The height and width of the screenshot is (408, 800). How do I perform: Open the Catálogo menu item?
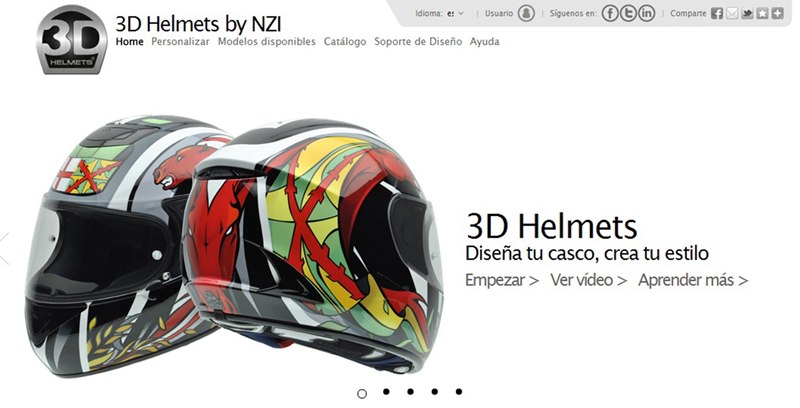(x=345, y=42)
